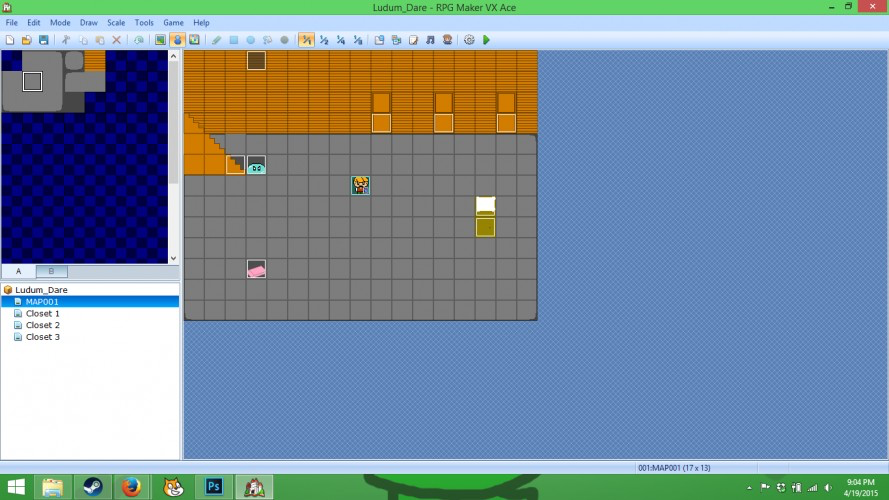Screen dimensions: 889x500
Task: Select the Rectangle draw tool
Action: (234, 40)
